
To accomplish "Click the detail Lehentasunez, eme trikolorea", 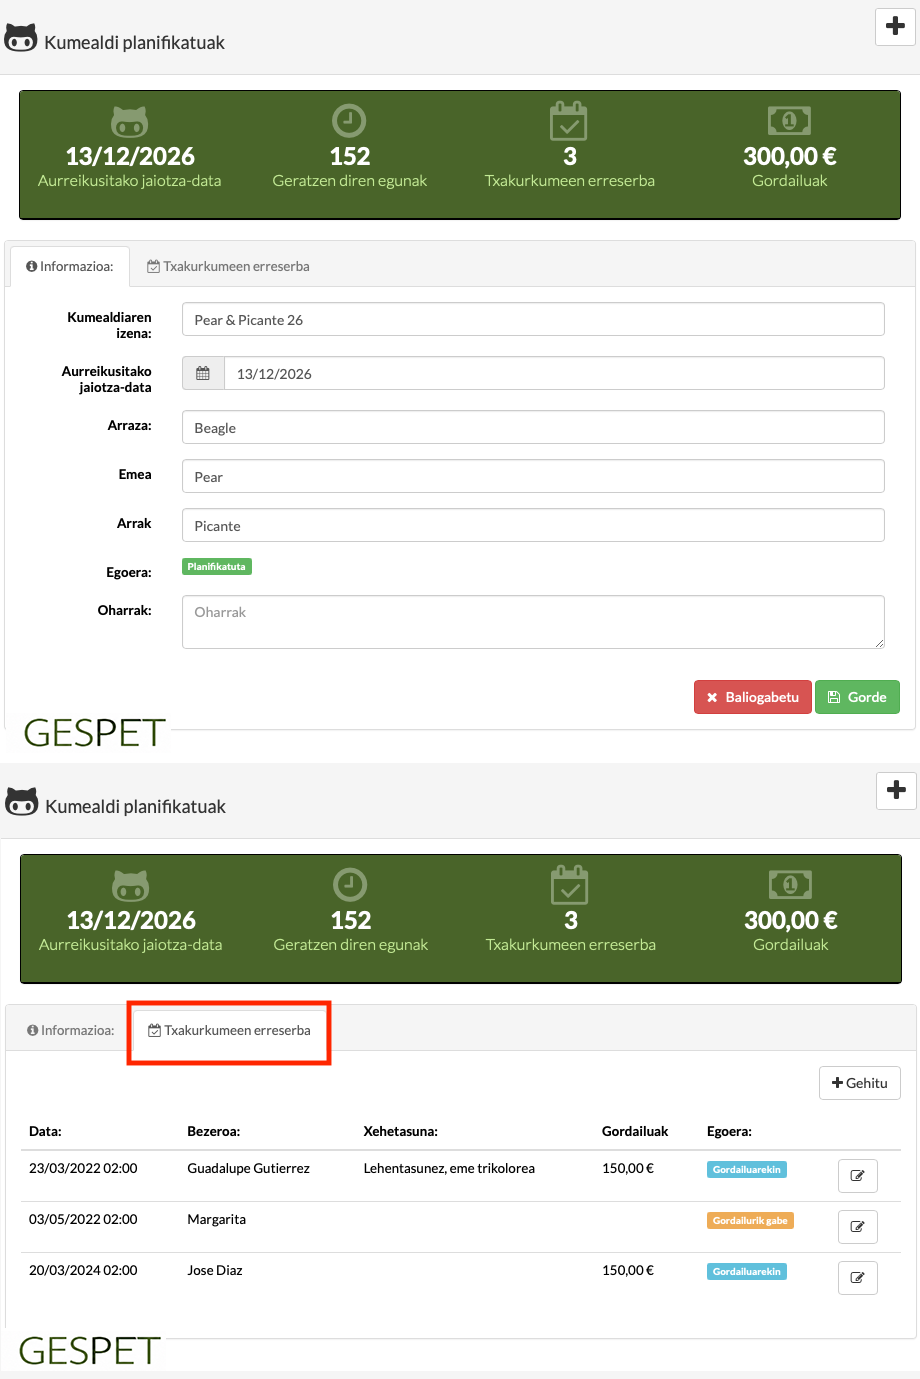I will point(449,1168).
